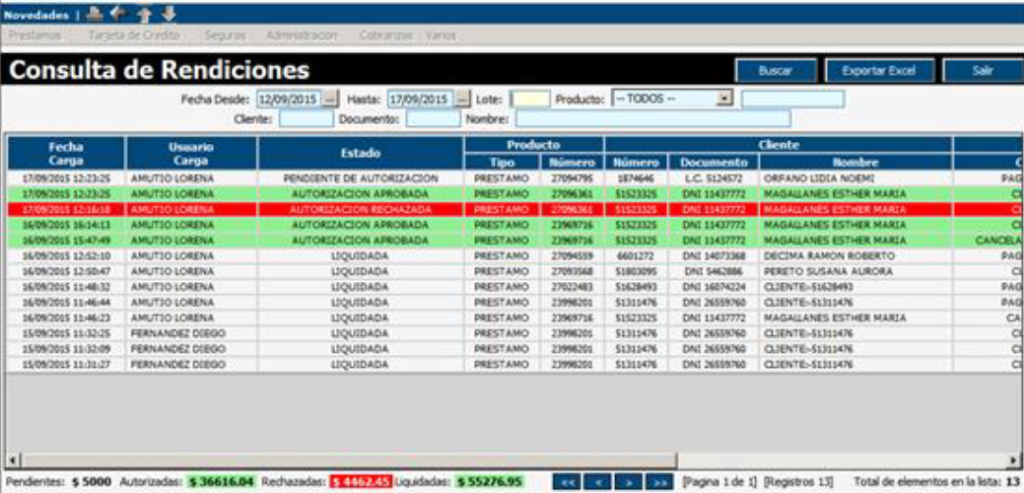Open the Hasta date picker

pyautogui.click(x=462, y=99)
